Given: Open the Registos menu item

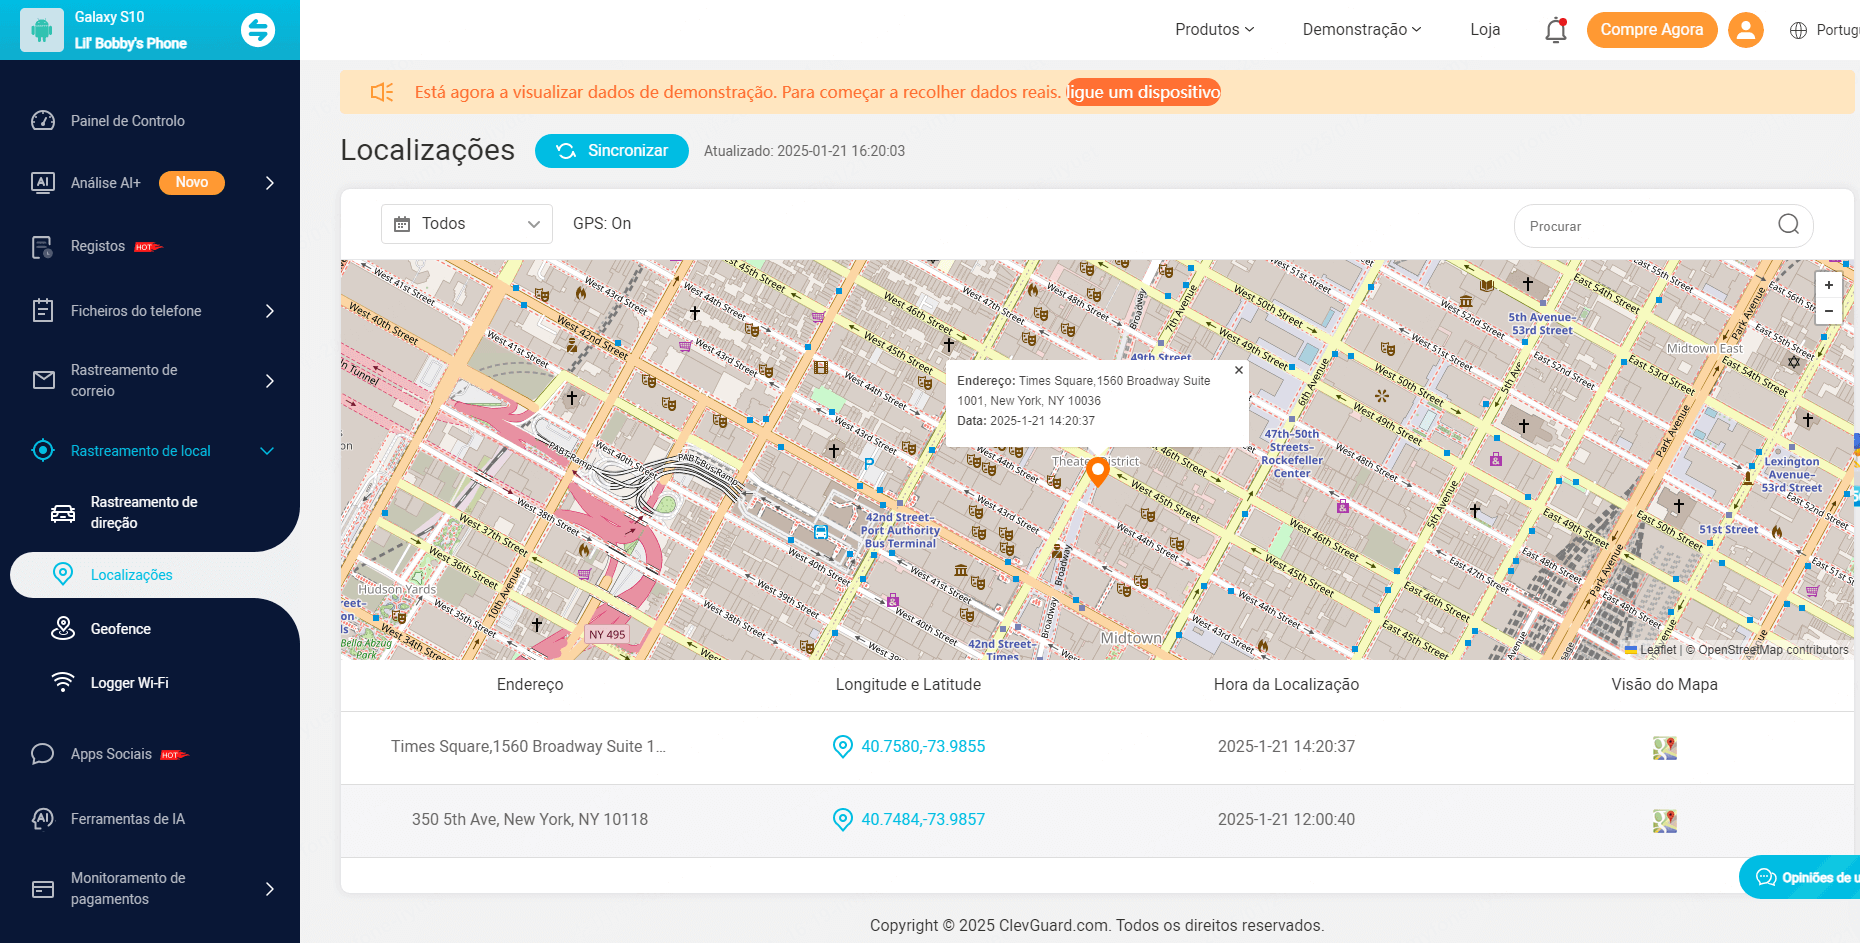Looking at the screenshot, I should (x=98, y=246).
